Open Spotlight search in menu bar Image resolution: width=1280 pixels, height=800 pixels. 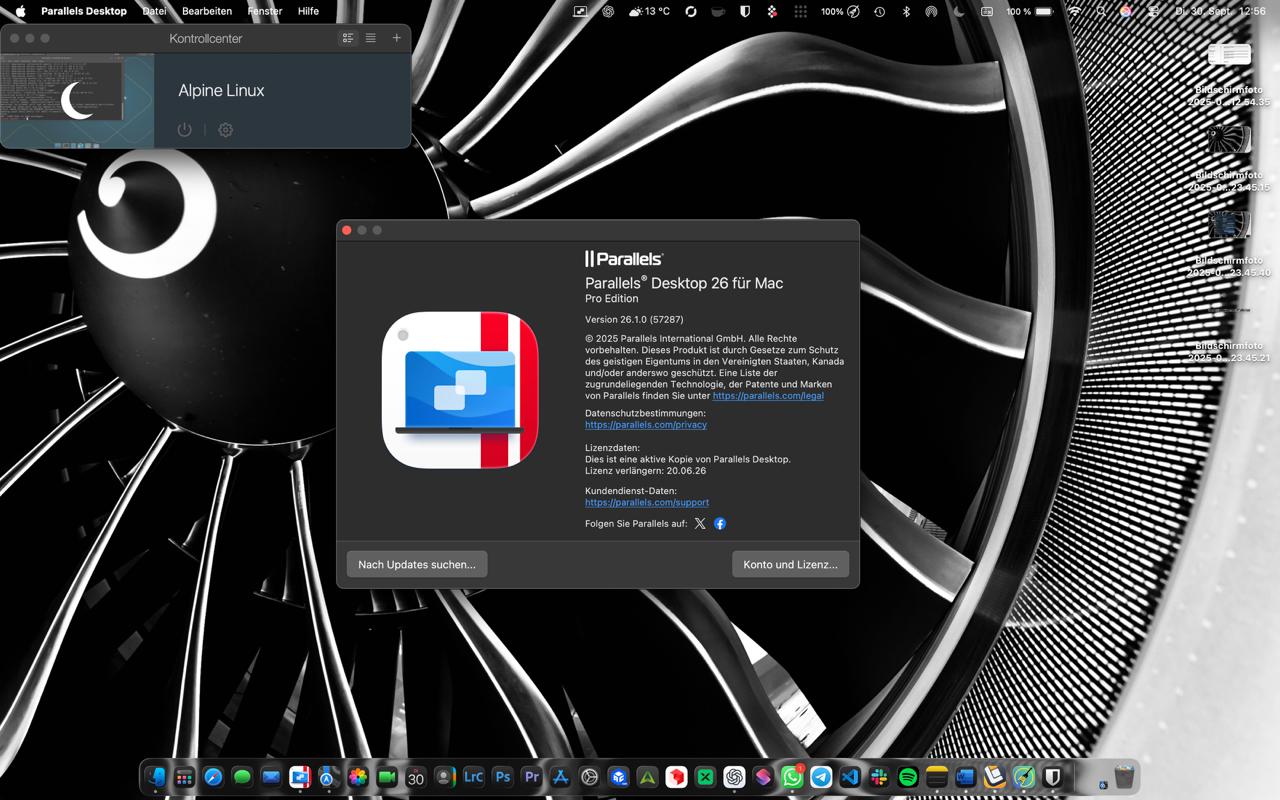[1101, 11]
